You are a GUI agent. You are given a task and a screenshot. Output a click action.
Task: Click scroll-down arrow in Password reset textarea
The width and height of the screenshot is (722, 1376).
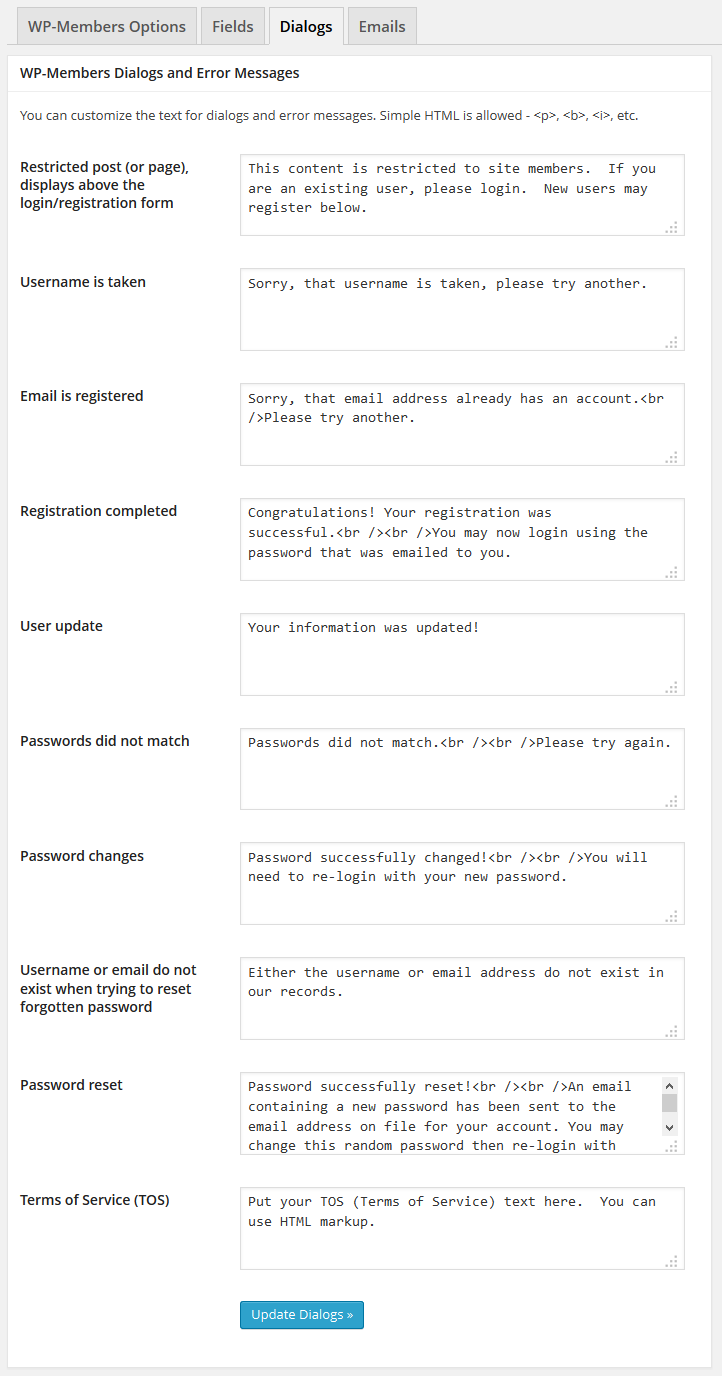(670, 1127)
